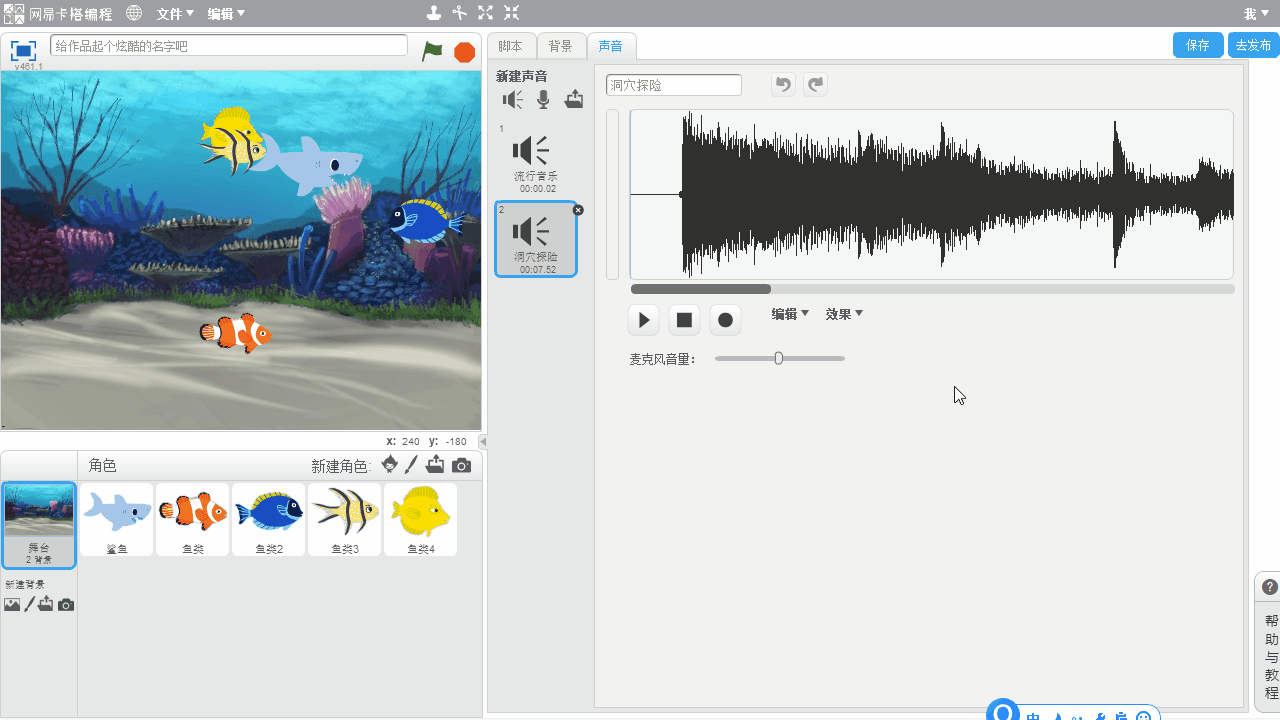
Task: Start recording with the round record button
Action: click(x=726, y=320)
